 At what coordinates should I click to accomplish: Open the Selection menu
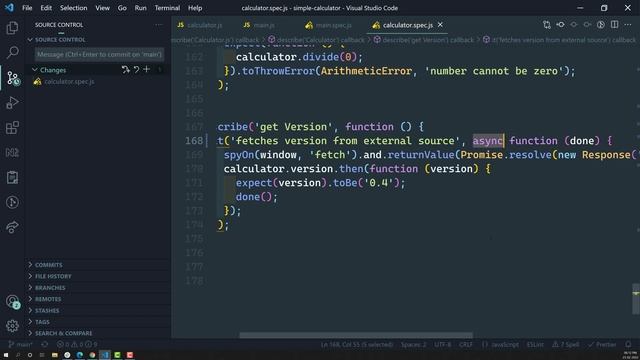click(x=73, y=8)
